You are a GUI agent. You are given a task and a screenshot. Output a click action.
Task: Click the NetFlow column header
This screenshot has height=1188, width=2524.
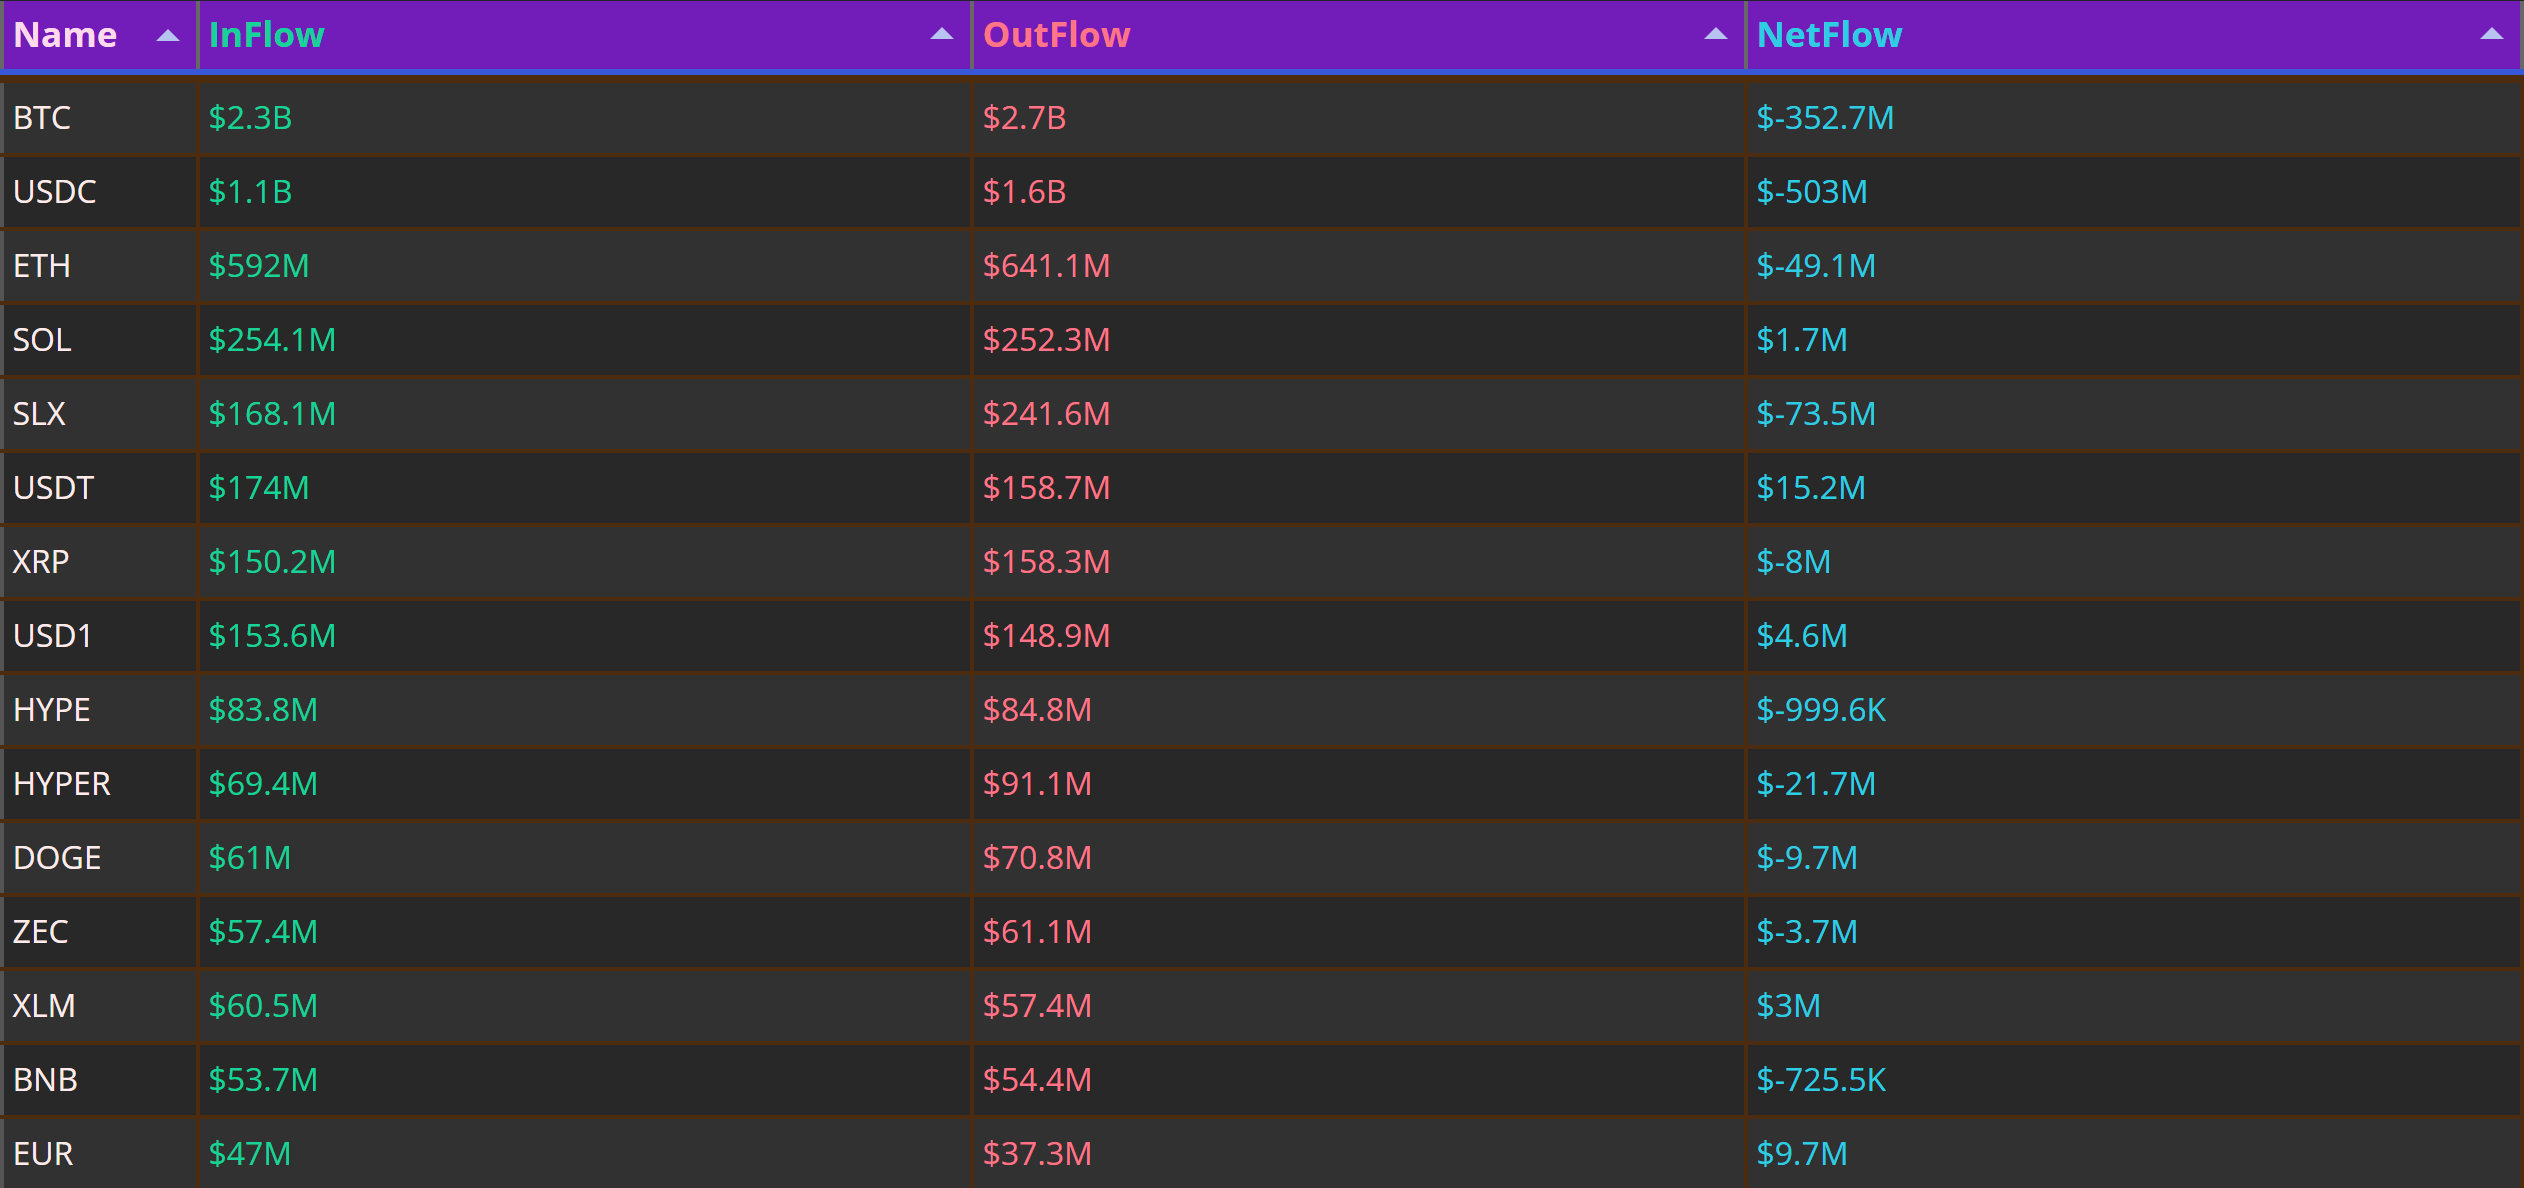tap(2134, 36)
